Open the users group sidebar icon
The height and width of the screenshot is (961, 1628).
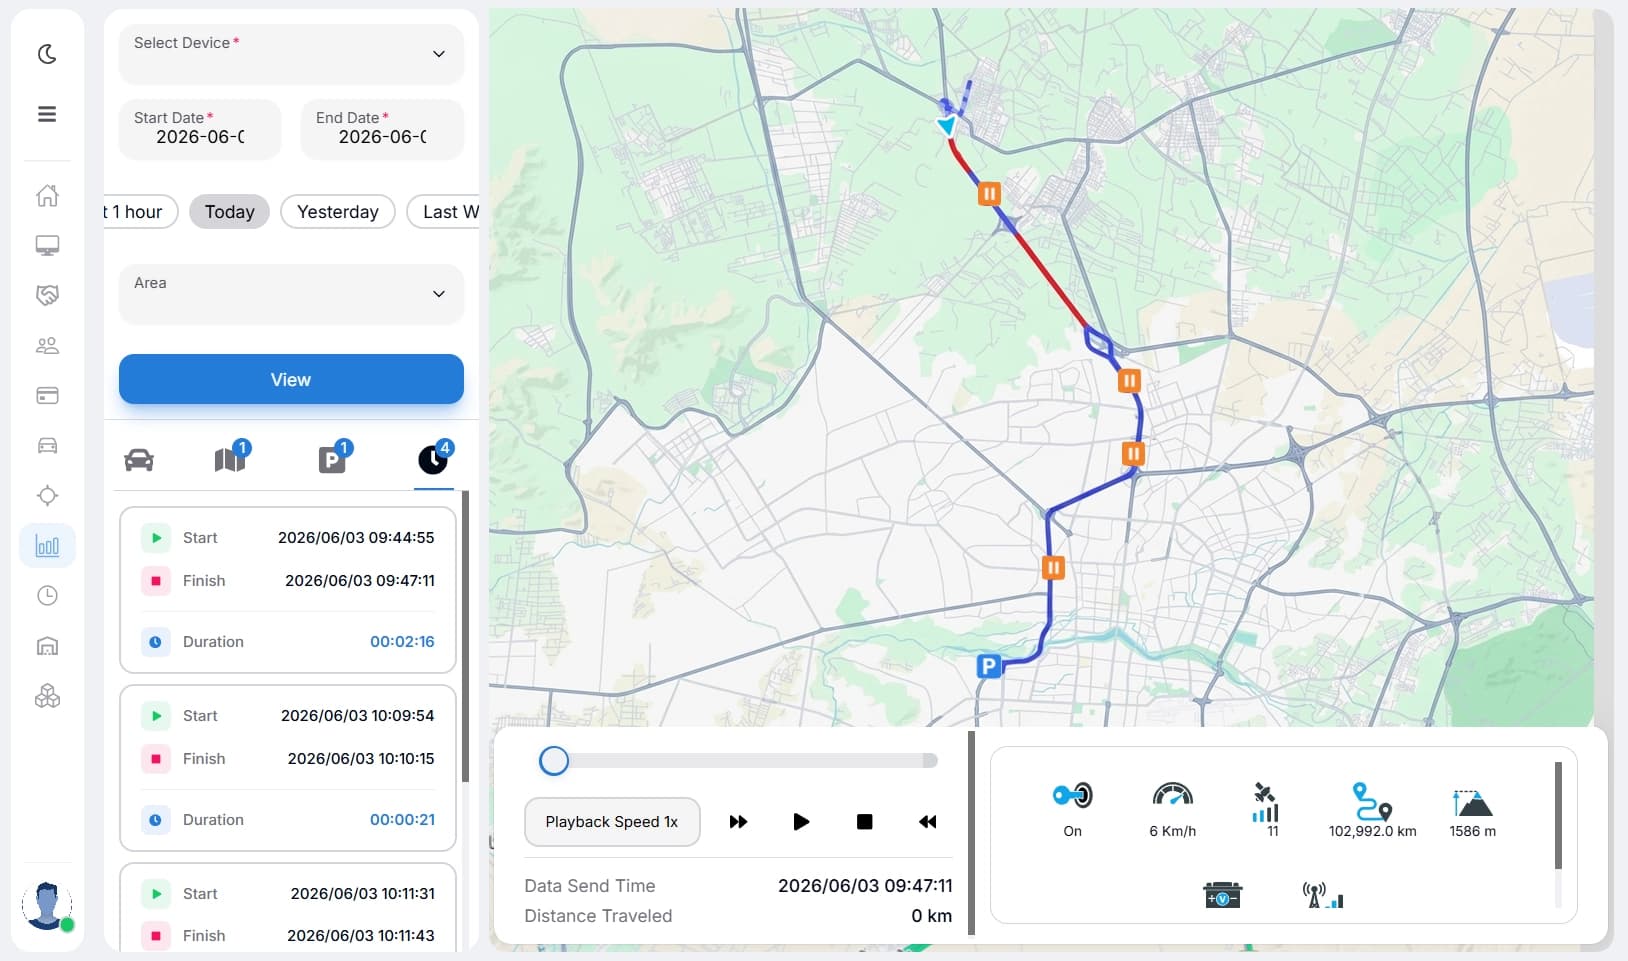coord(47,346)
